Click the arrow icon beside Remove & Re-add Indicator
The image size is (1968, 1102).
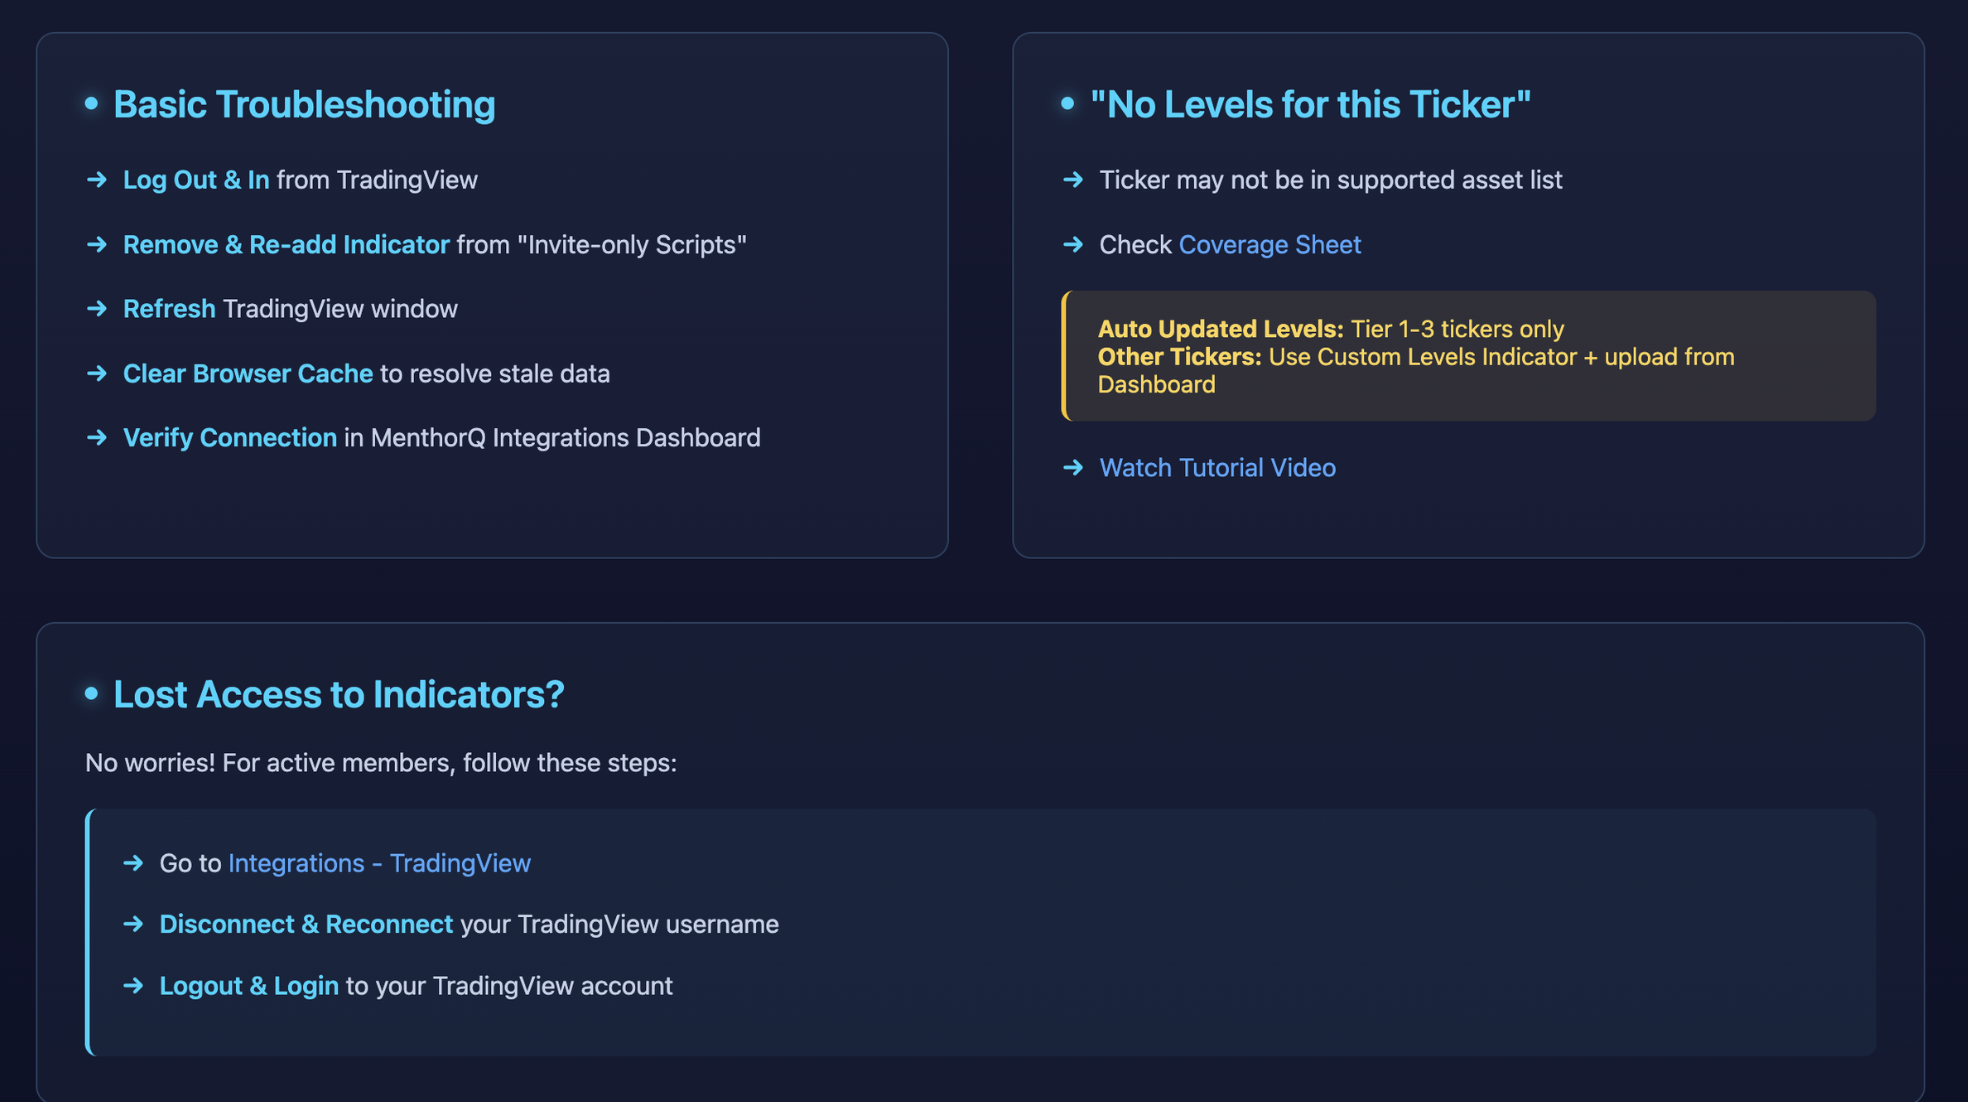97,244
